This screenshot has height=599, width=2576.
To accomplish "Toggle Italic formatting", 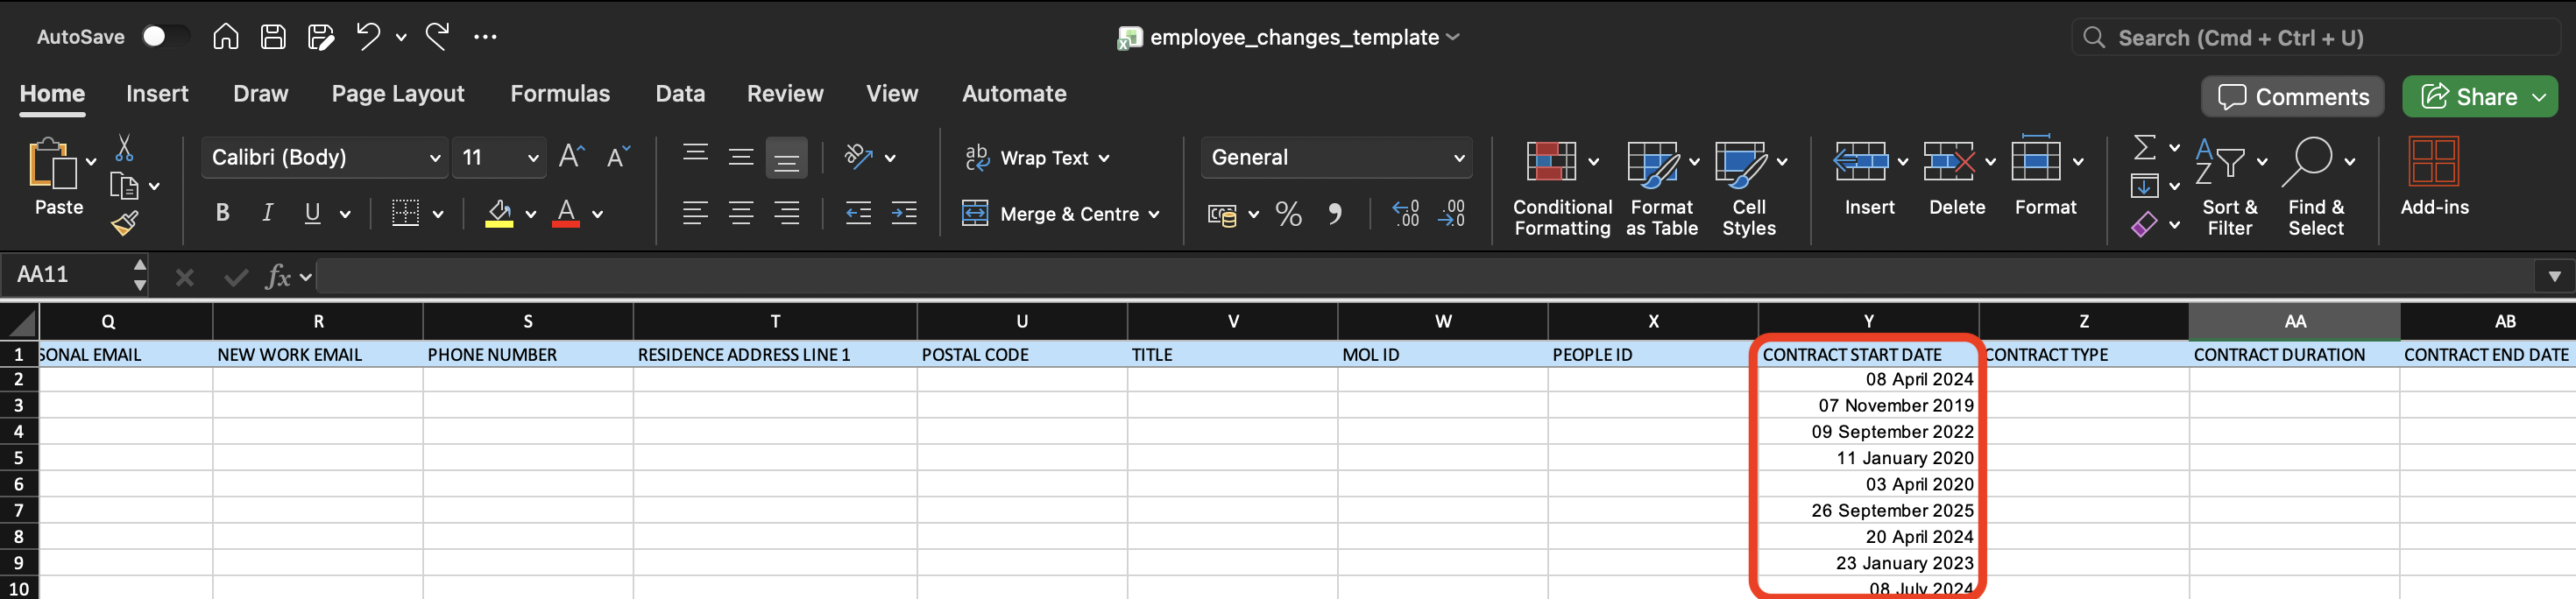I will (267, 213).
